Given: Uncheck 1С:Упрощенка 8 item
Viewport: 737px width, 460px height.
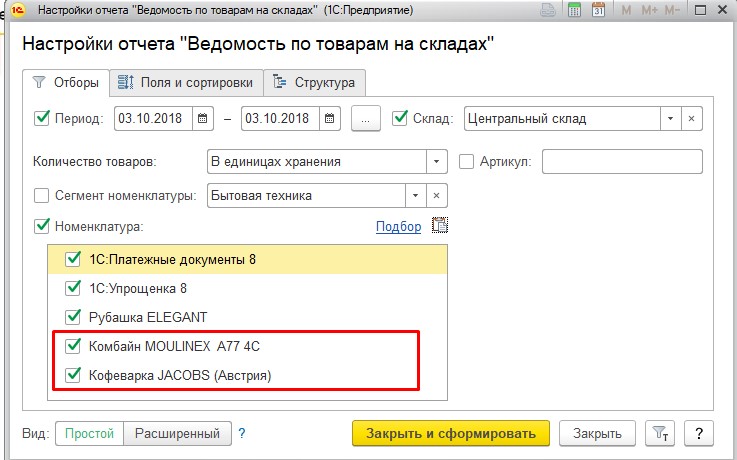Looking at the screenshot, I should (73, 288).
